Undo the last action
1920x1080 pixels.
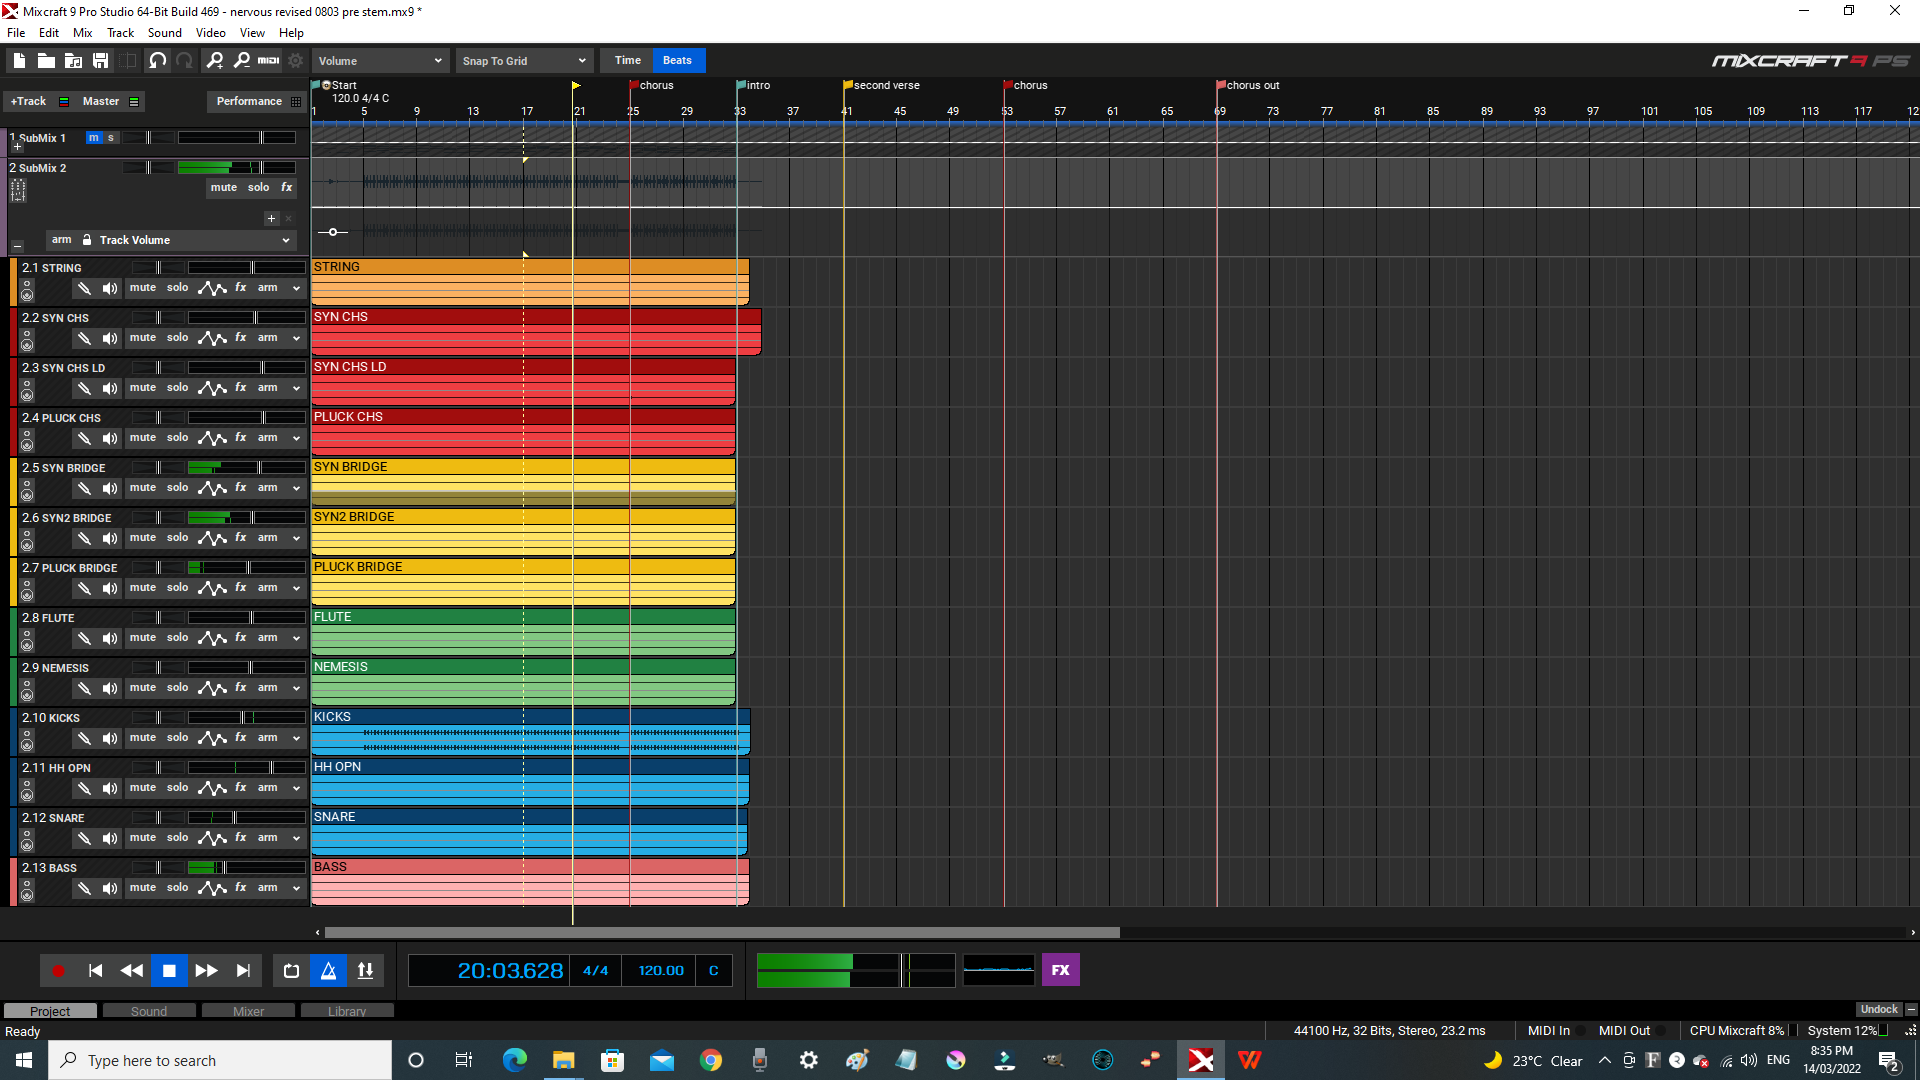(x=157, y=61)
